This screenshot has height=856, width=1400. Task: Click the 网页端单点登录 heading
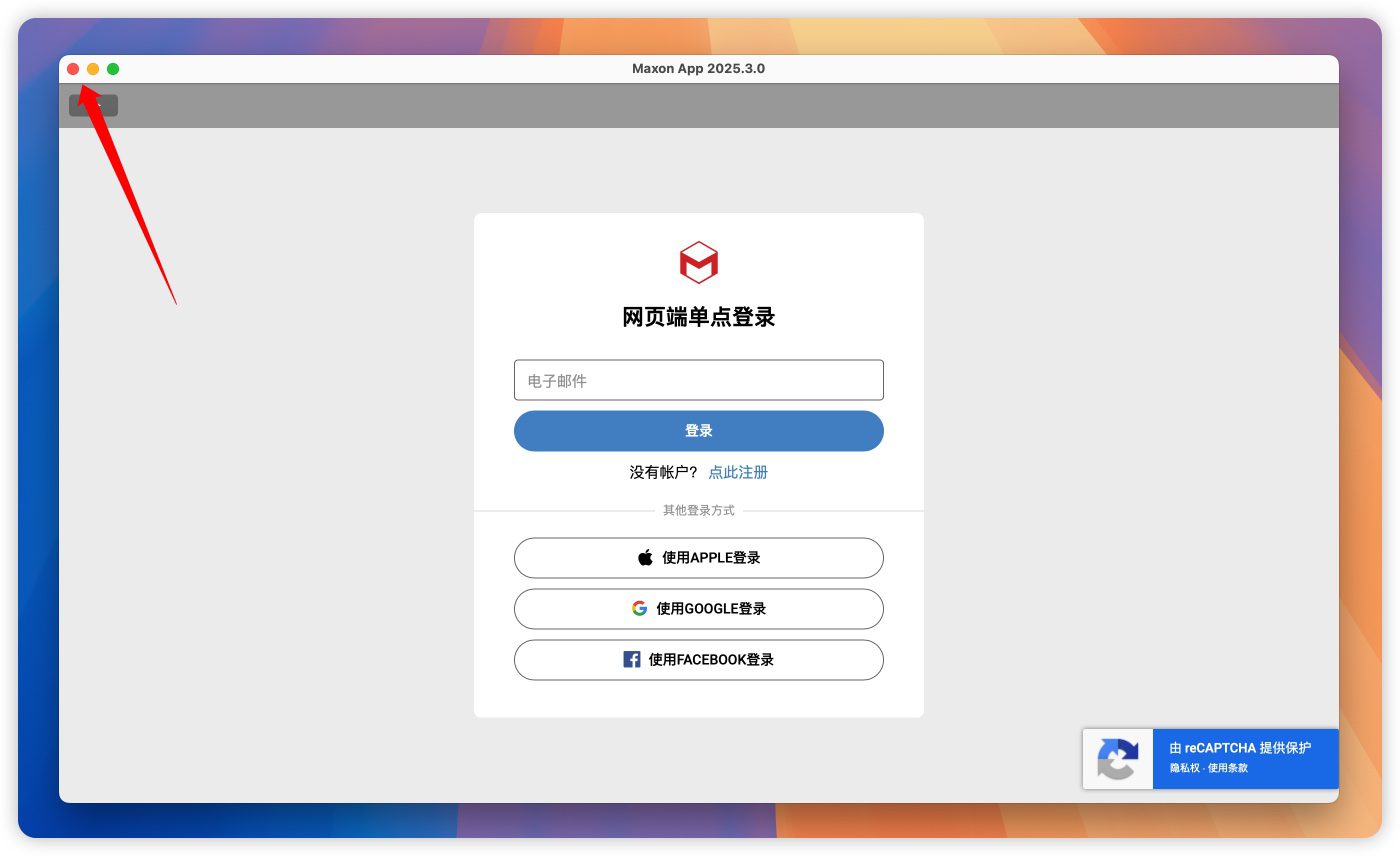698,317
